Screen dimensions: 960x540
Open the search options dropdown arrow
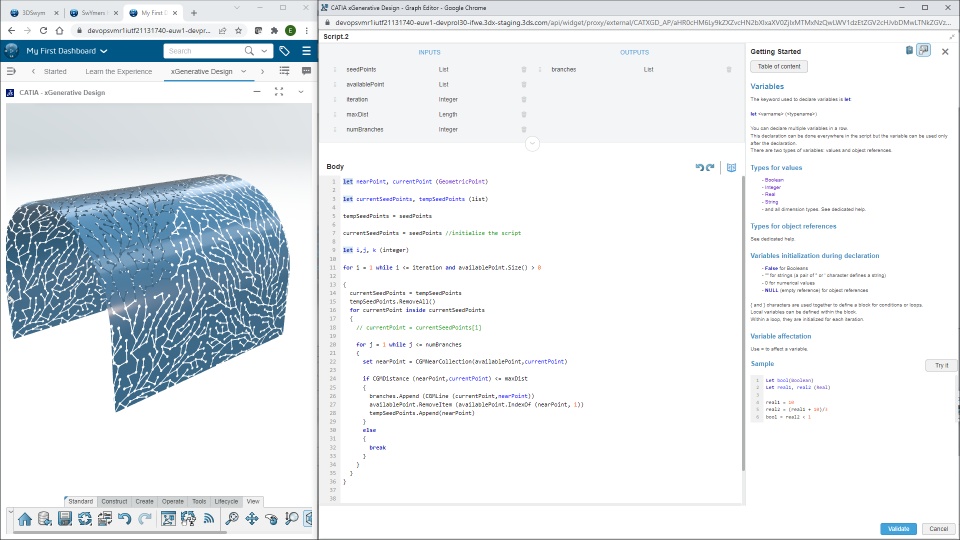[x=264, y=51]
